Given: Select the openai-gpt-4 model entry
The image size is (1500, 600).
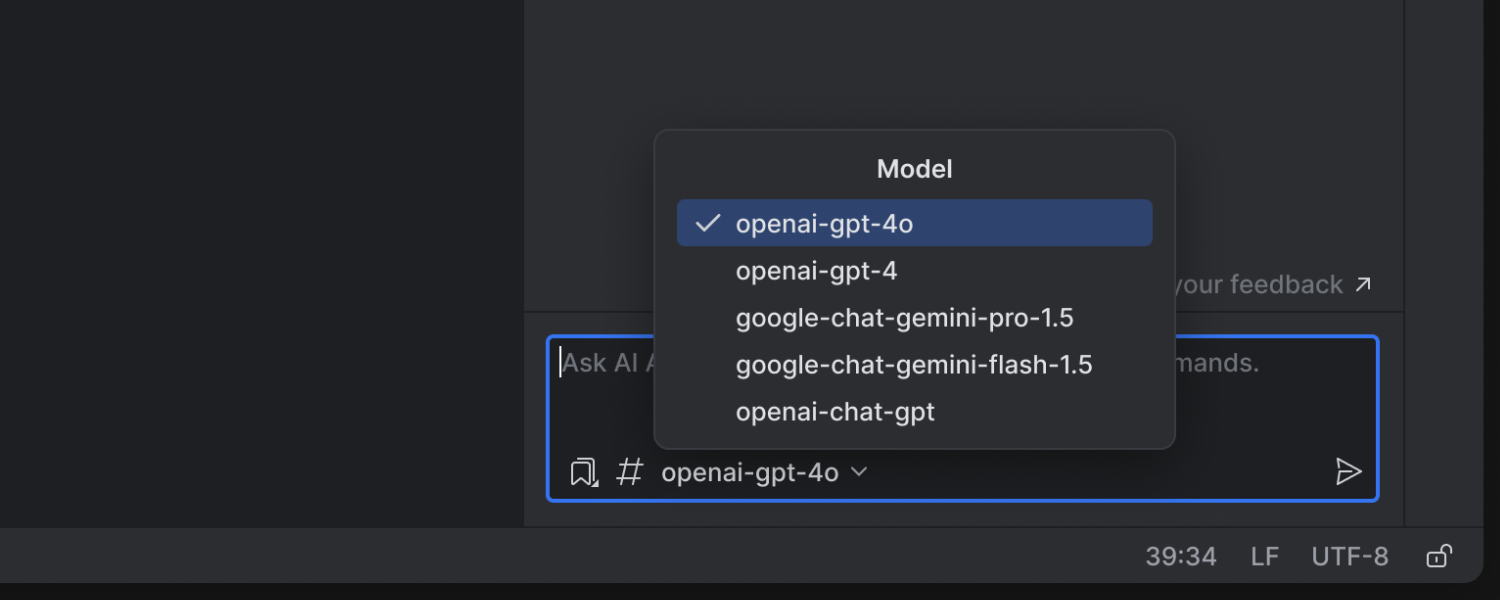Looking at the screenshot, I should (816, 270).
